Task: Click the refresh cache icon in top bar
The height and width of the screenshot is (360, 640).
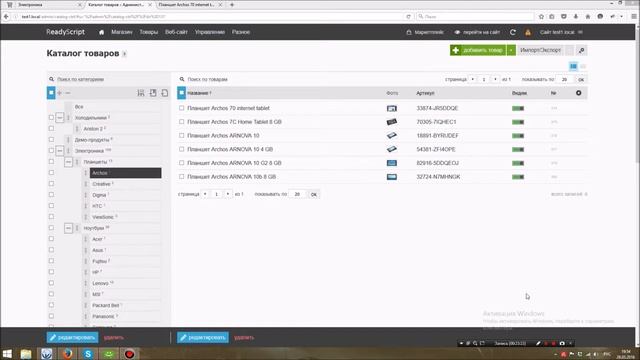Action: (x=513, y=32)
